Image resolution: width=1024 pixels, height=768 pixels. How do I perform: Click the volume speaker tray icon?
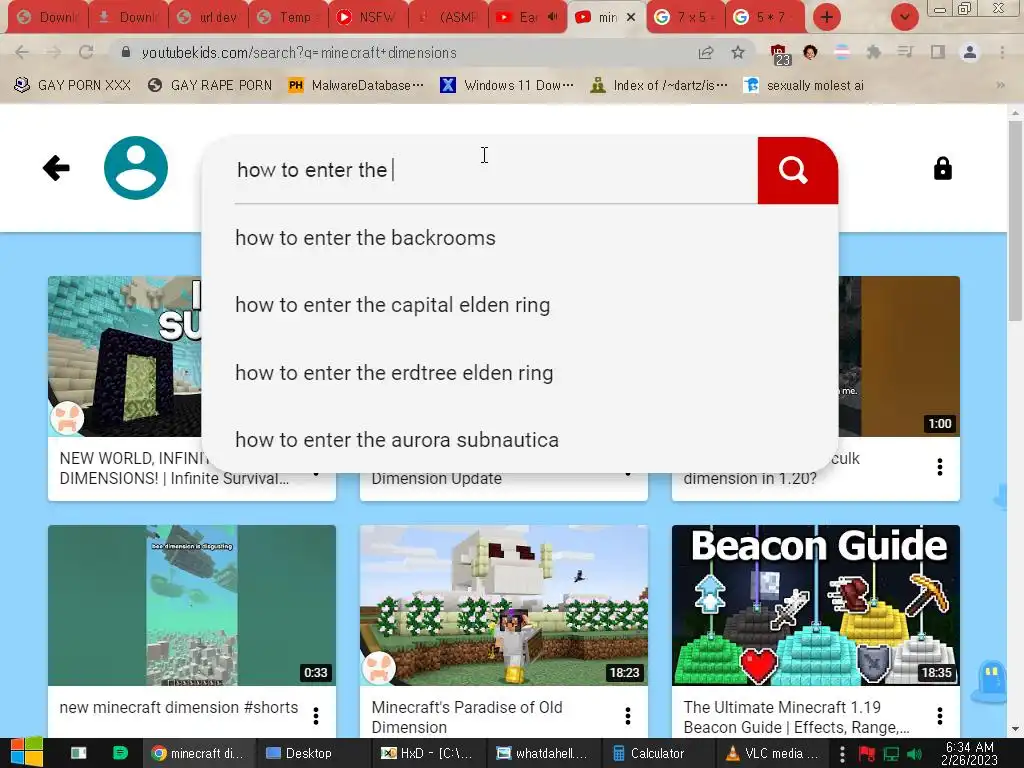pyautogui.click(x=914, y=754)
